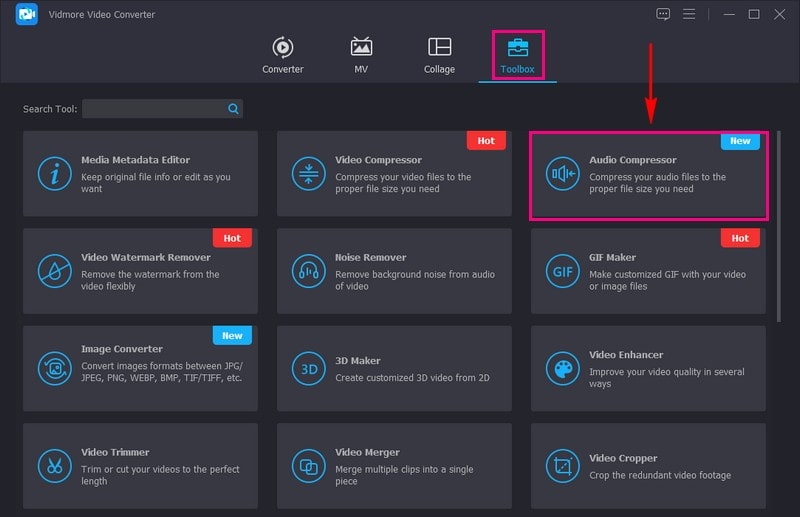Select the 3D Maker icon
This screenshot has height=517, width=800.
(308, 368)
